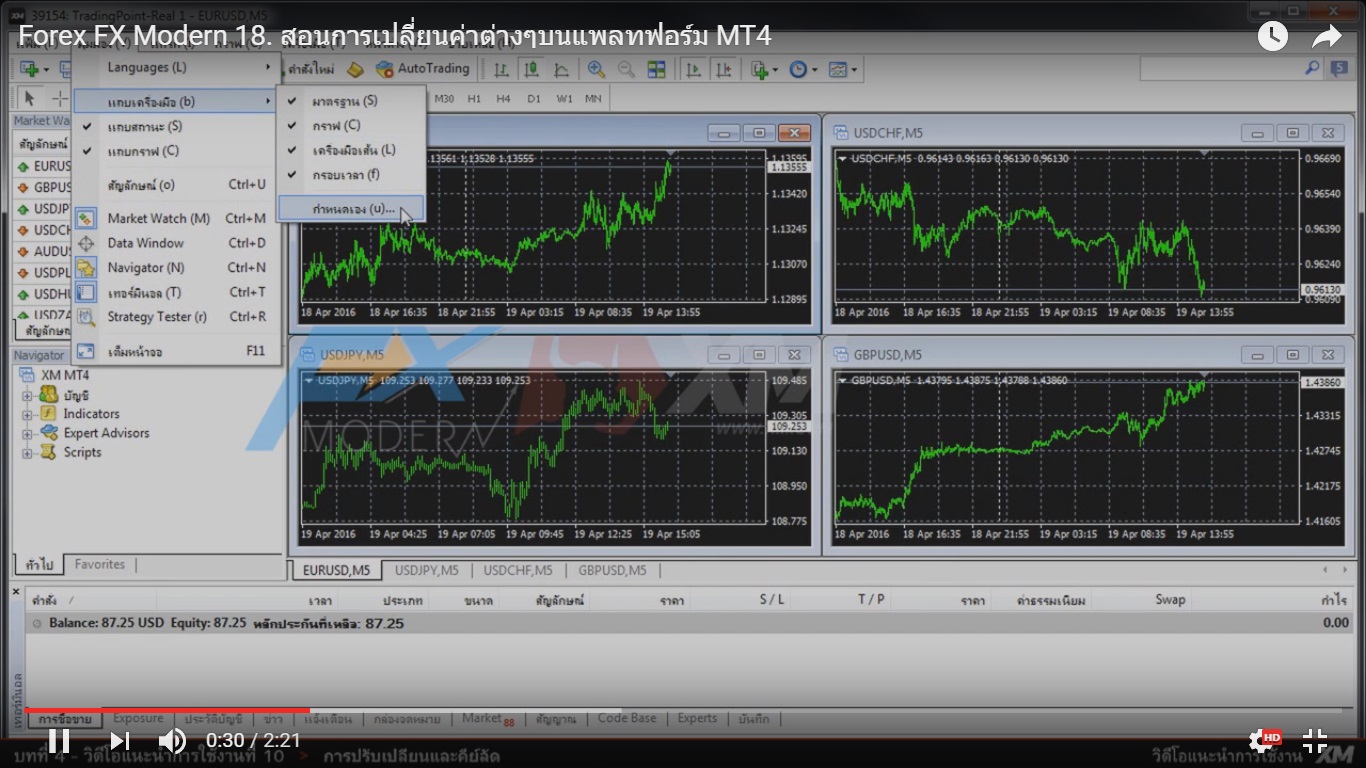Toggle the AutoTrading button
This screenshot has height=768, width=1366.
pyautogui.click(x=422, y=69)
